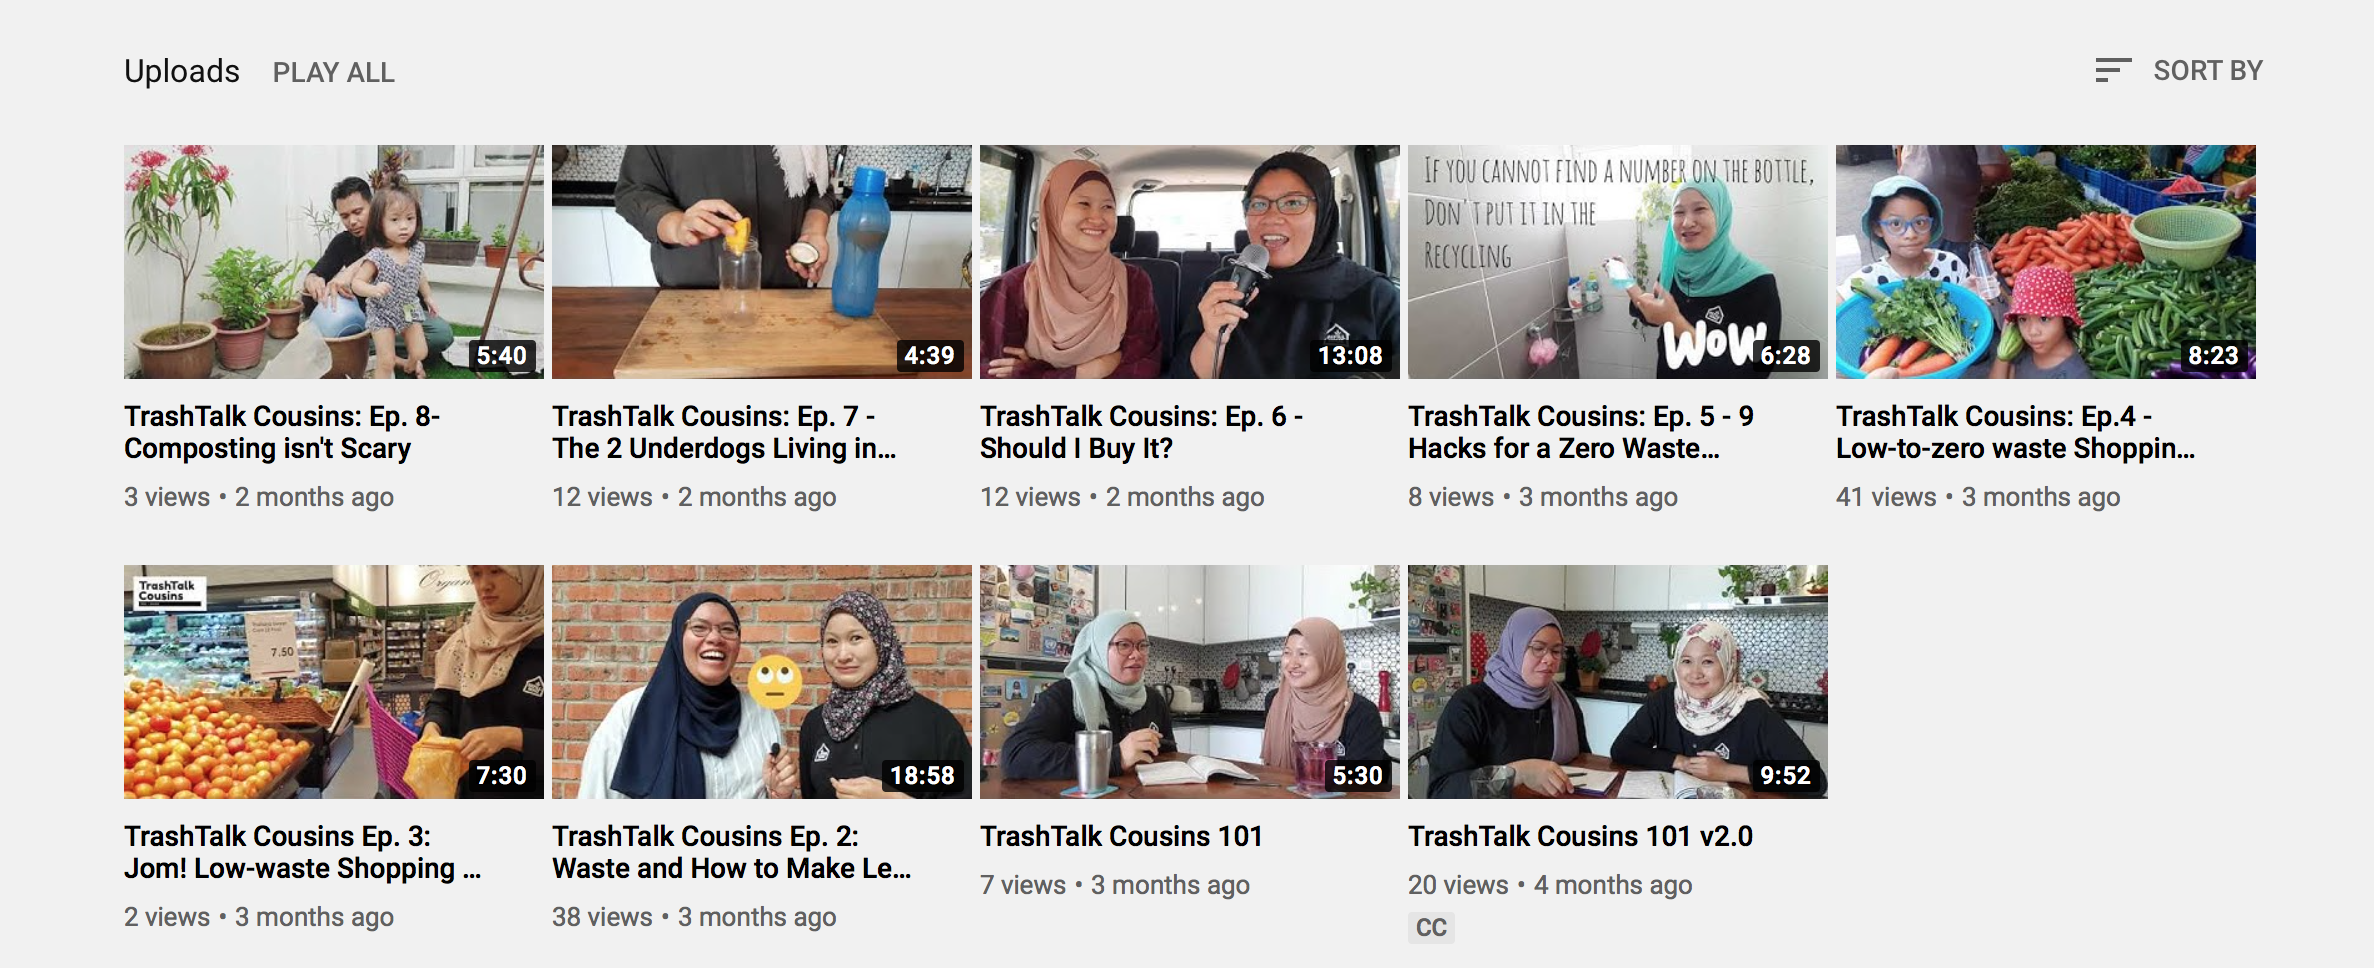The height and width of the screenshot is (968, 2374).
Task: Open the Sort By dropdown icon
Action: tap(2113, 70)
